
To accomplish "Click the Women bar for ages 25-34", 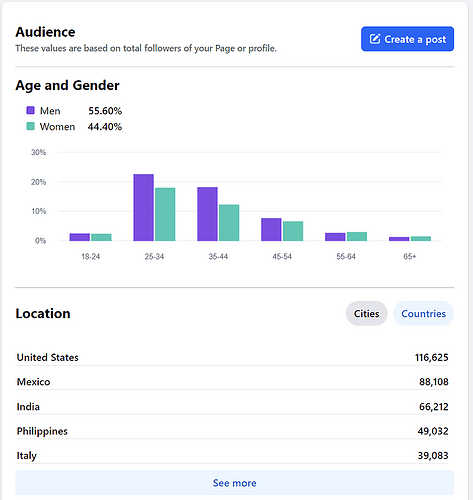I will click(x=165, y=214).
